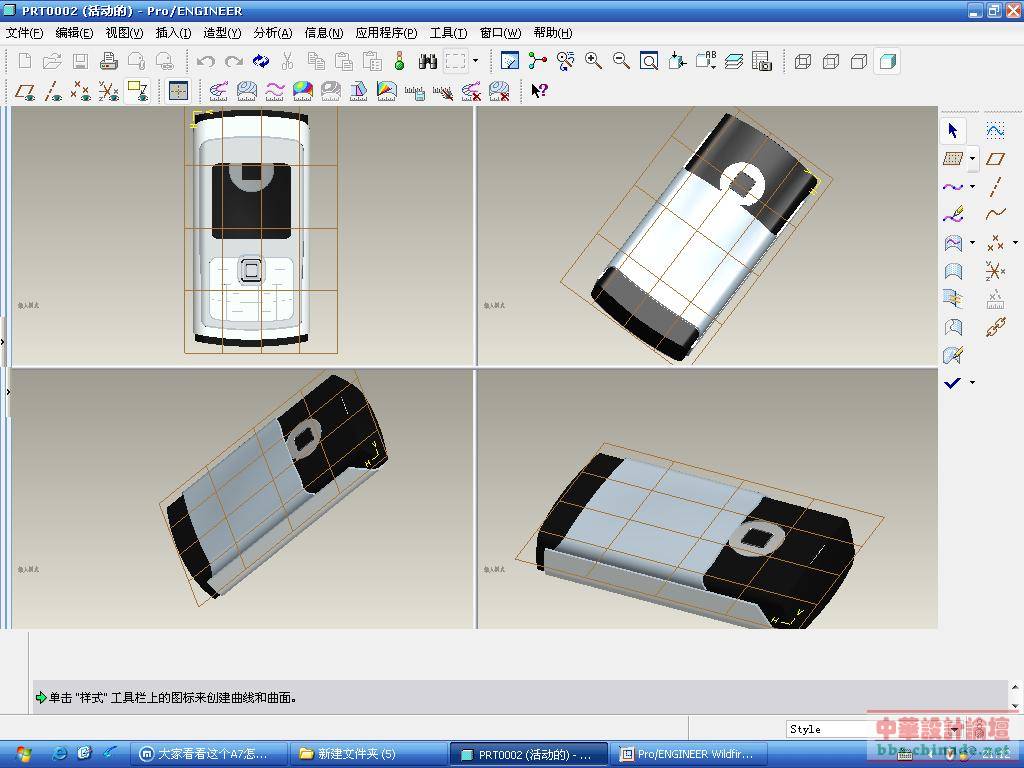
Task: Click the Repaint screen icon
Action: tap(509, 61)
